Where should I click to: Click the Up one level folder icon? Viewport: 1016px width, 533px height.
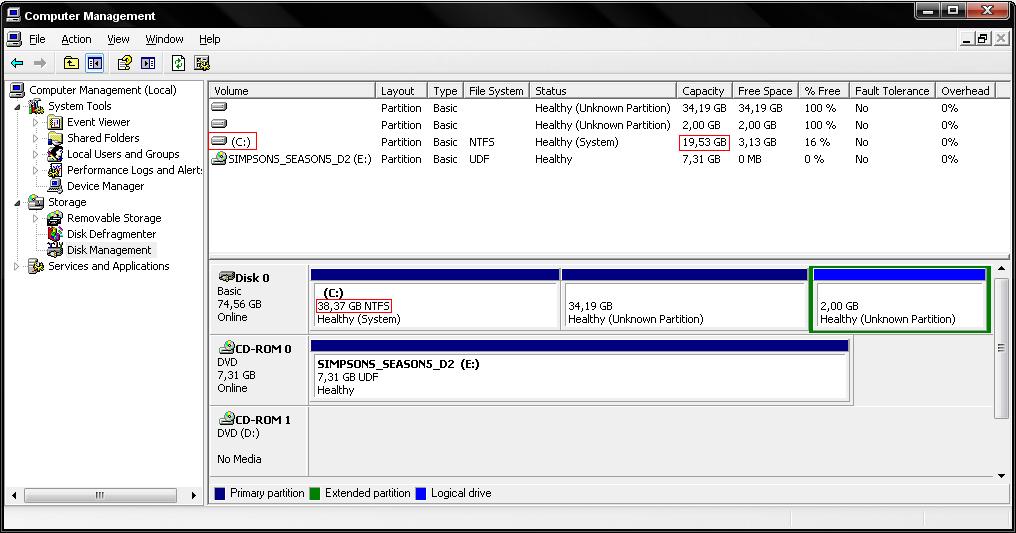click(x=71, y=63)
